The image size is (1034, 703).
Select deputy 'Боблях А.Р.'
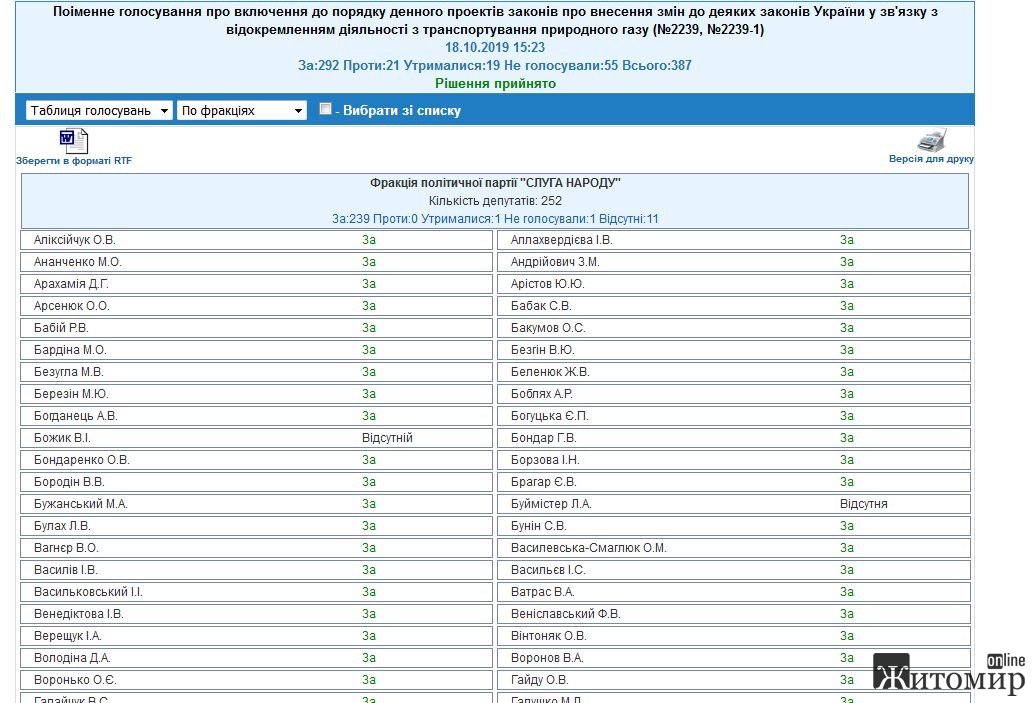coord(541,394)
